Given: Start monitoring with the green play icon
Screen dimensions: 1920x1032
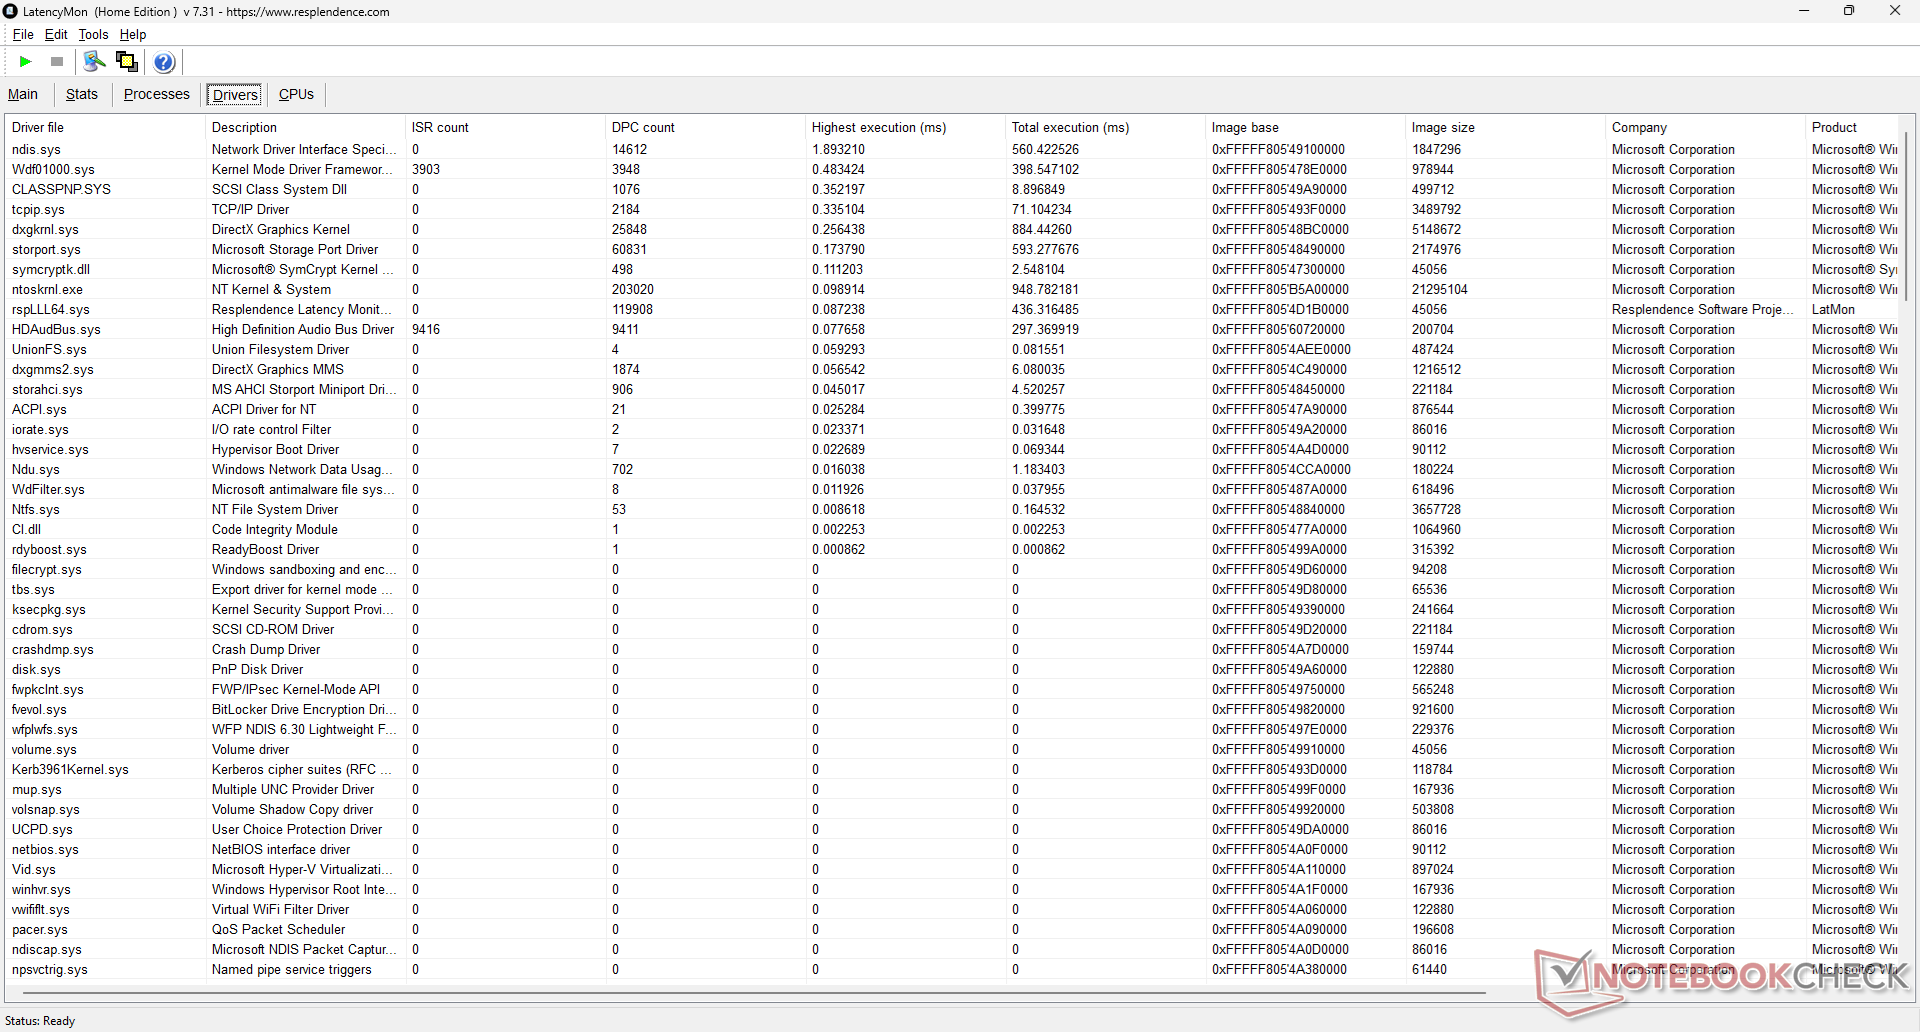Looking at the screenshot, I should click(x=26, y=62).
